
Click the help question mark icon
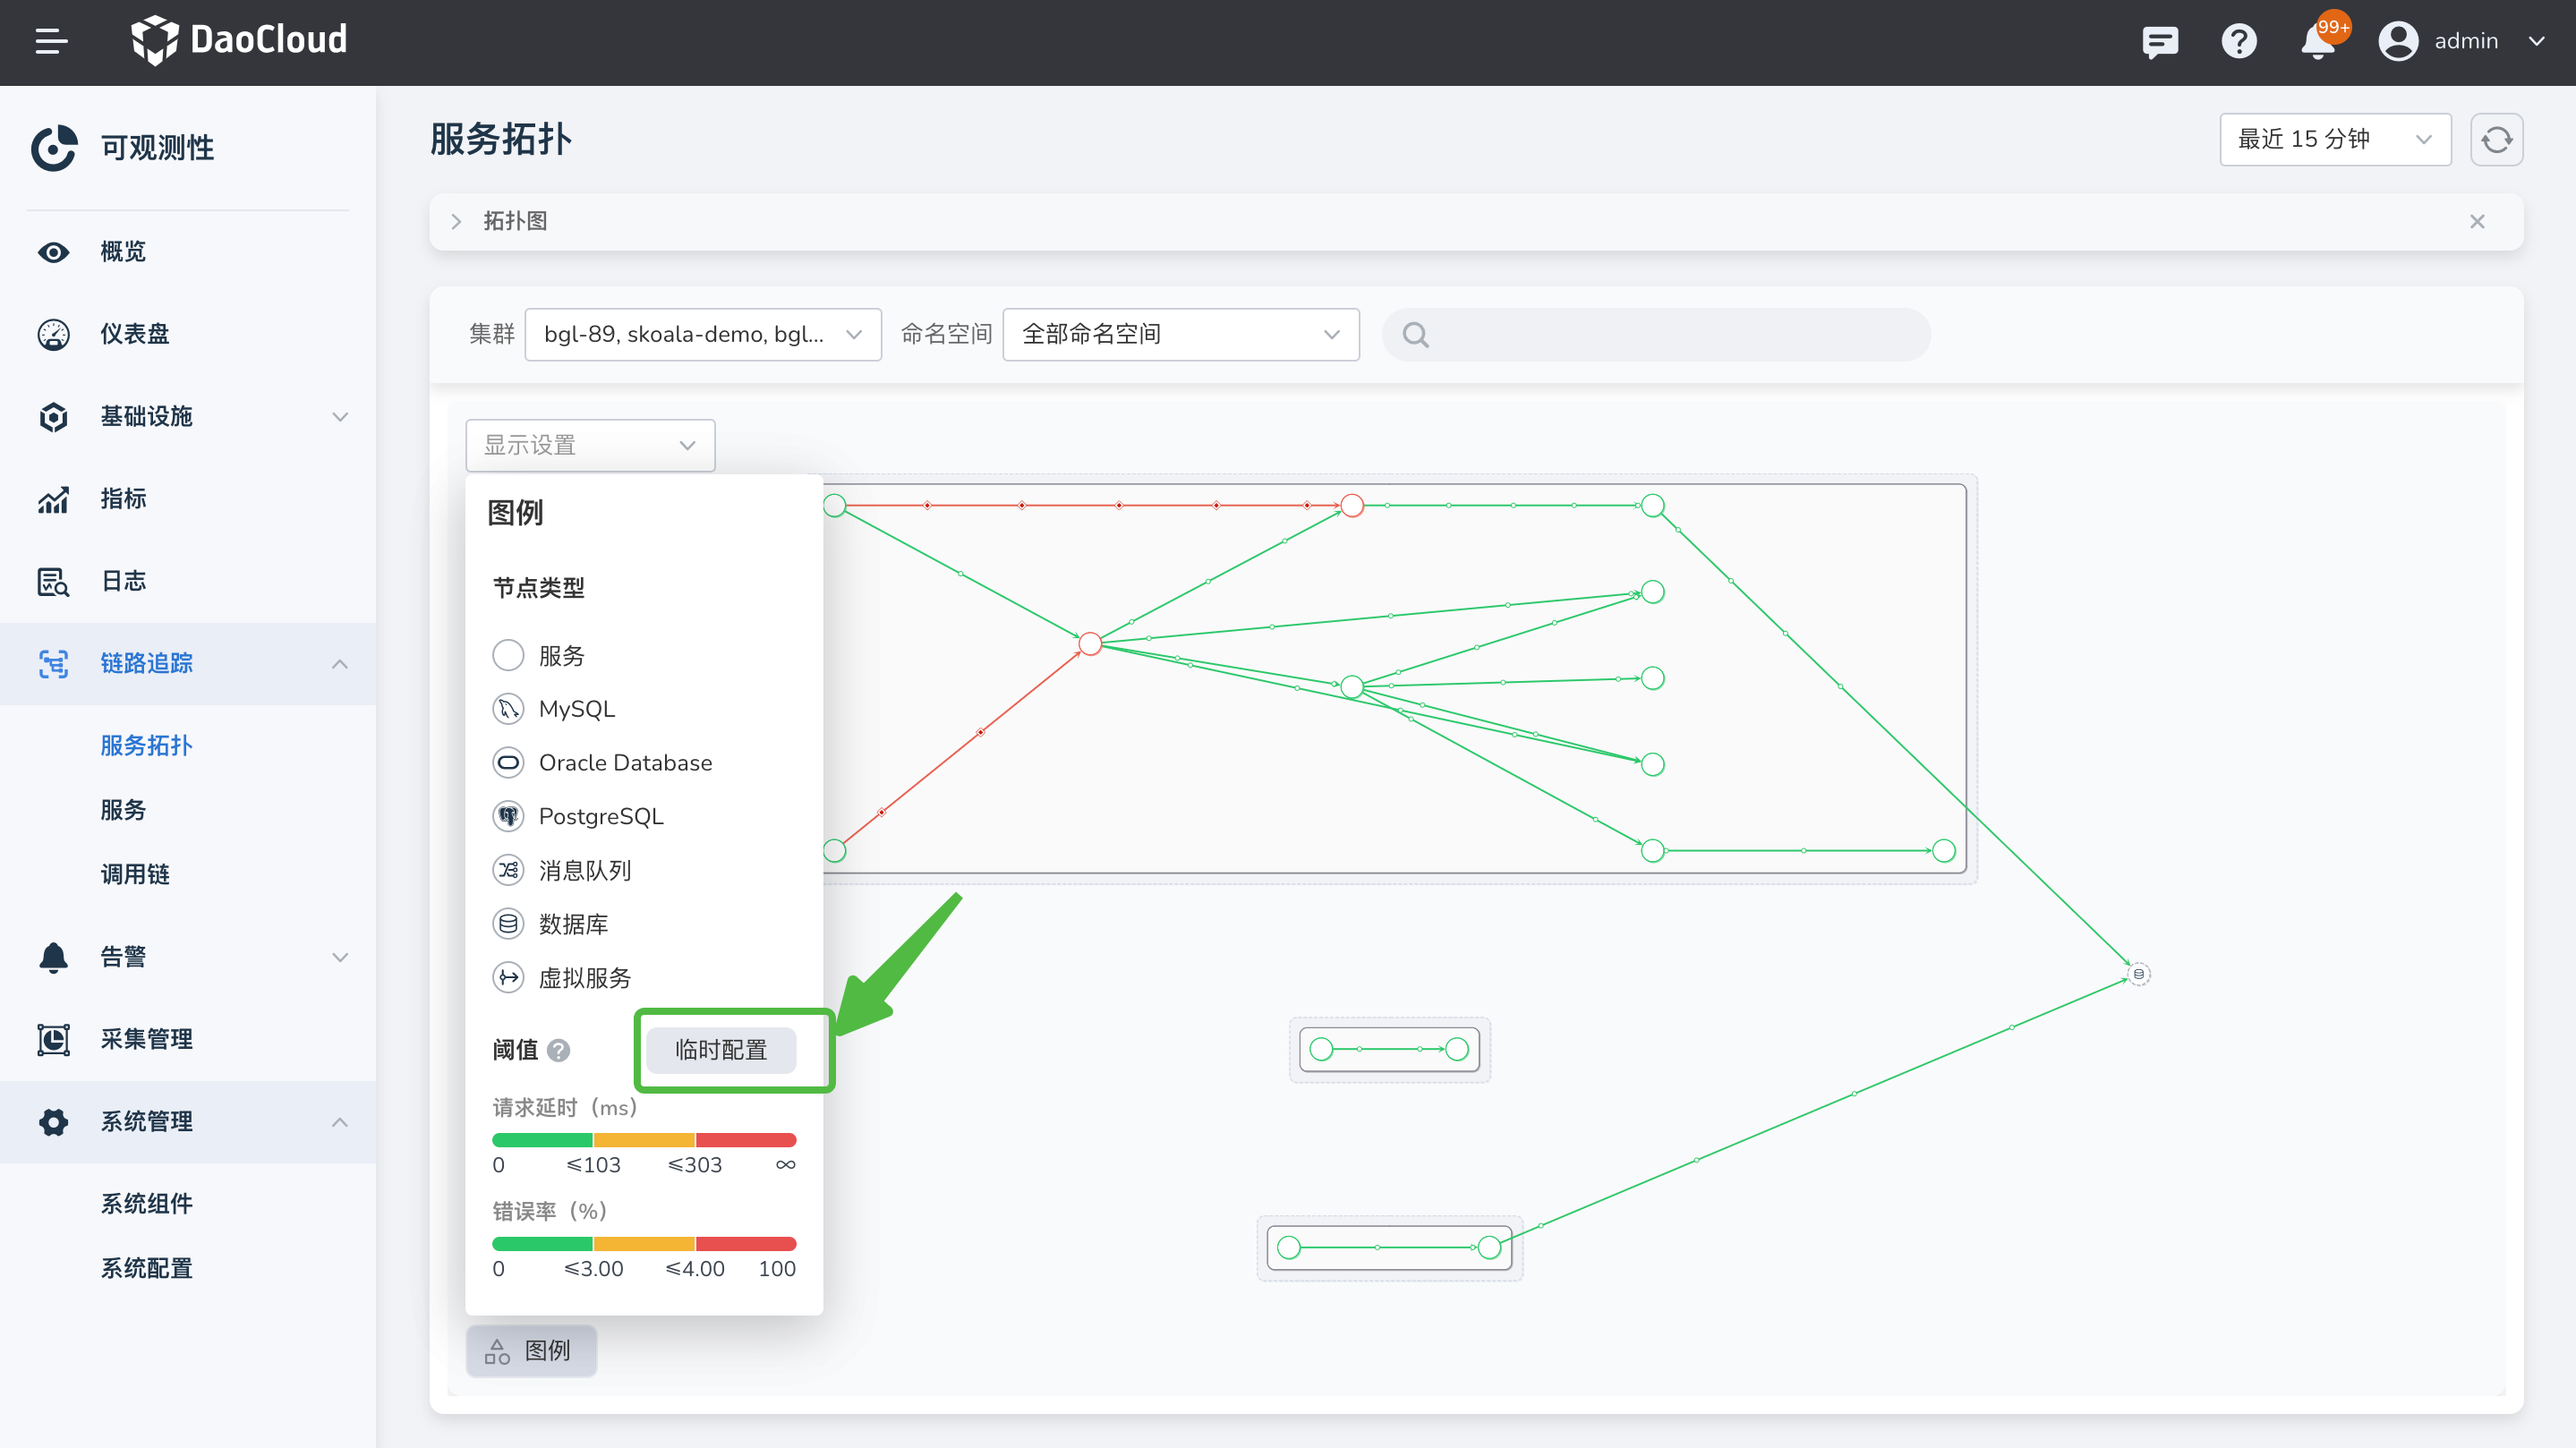point(2238,41)
